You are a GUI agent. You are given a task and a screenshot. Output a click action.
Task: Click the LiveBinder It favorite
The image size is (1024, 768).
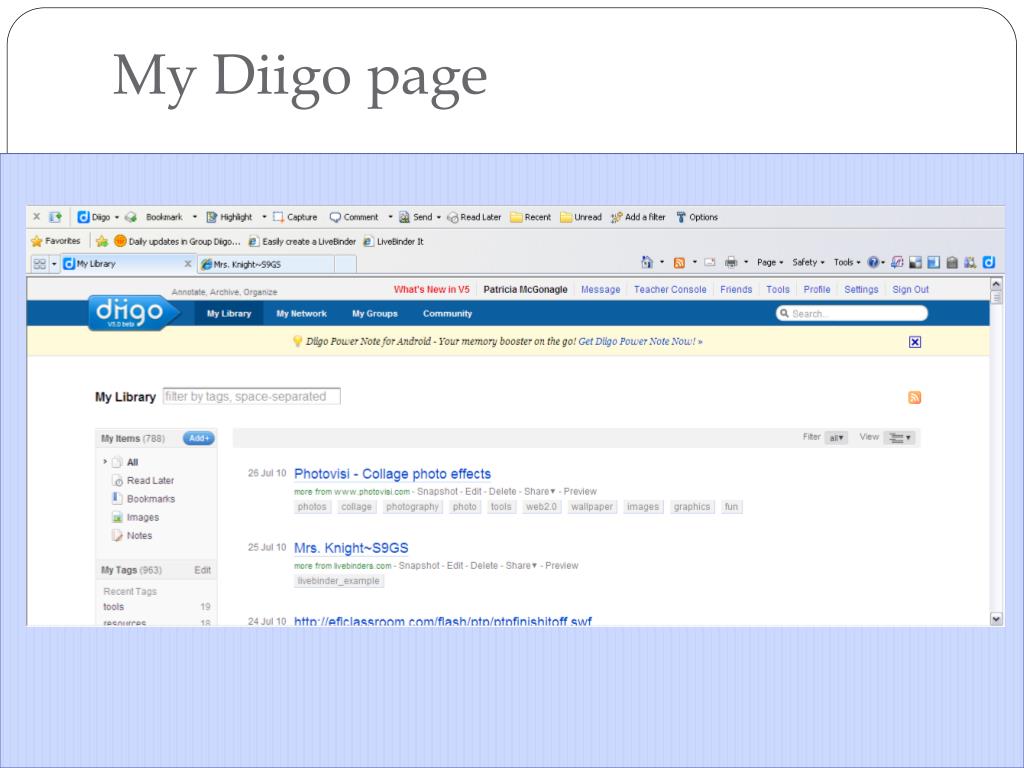393,241
